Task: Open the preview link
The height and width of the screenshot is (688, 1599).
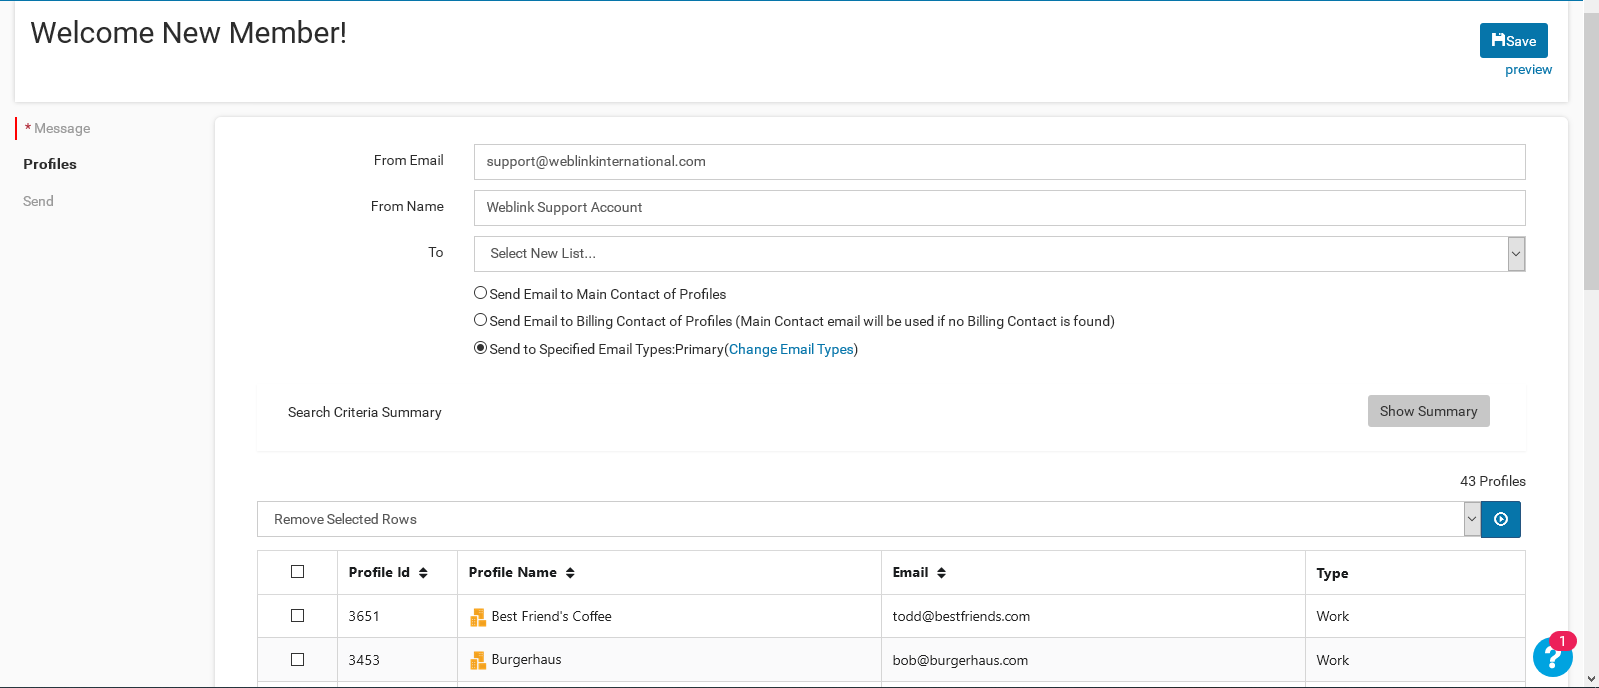Action: tap(1528, 70)
